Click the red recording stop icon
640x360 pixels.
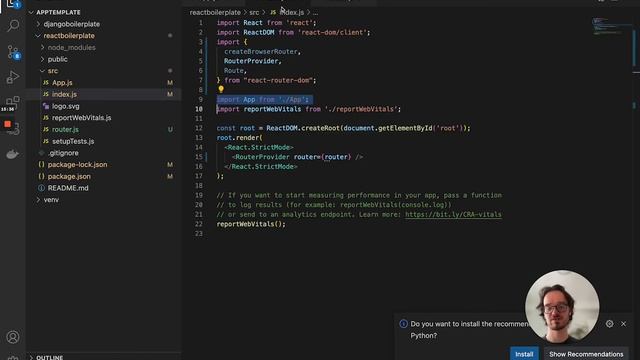(x=7, y=124)
